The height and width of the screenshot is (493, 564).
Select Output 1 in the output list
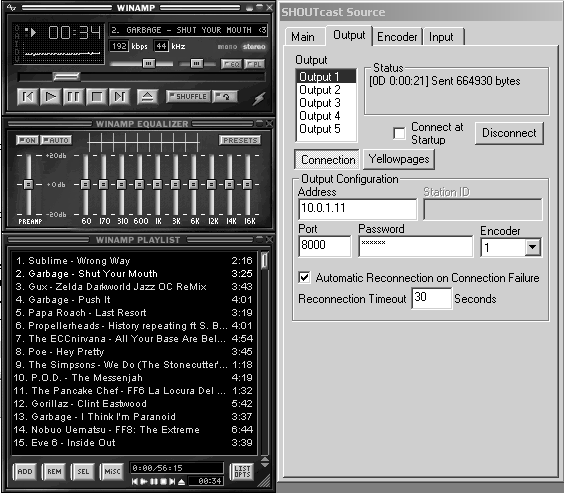(326, 77)
